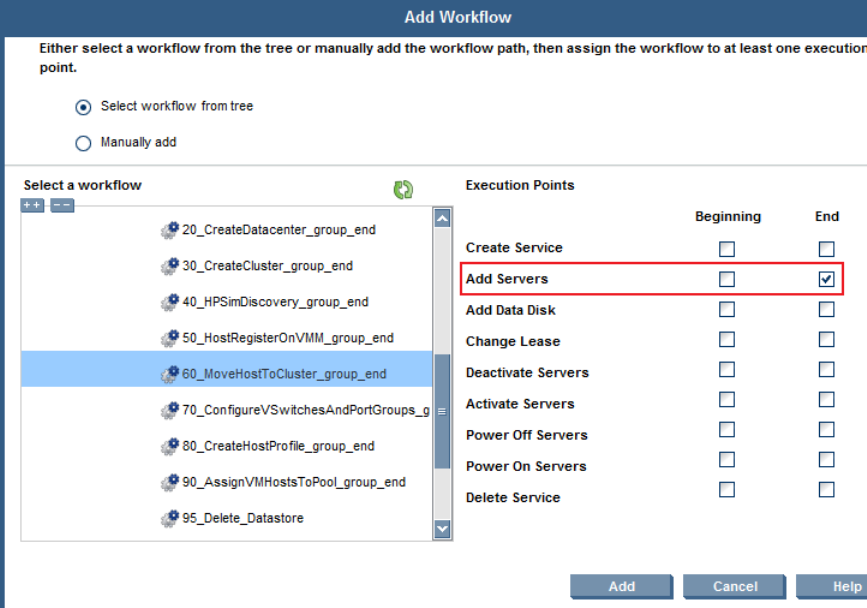Click gear icon beside 50_HostRegisterOnVMM_group_end
The height and width of the screenshot is (608, 867).
pyautogui.click(x=170, y=338)
